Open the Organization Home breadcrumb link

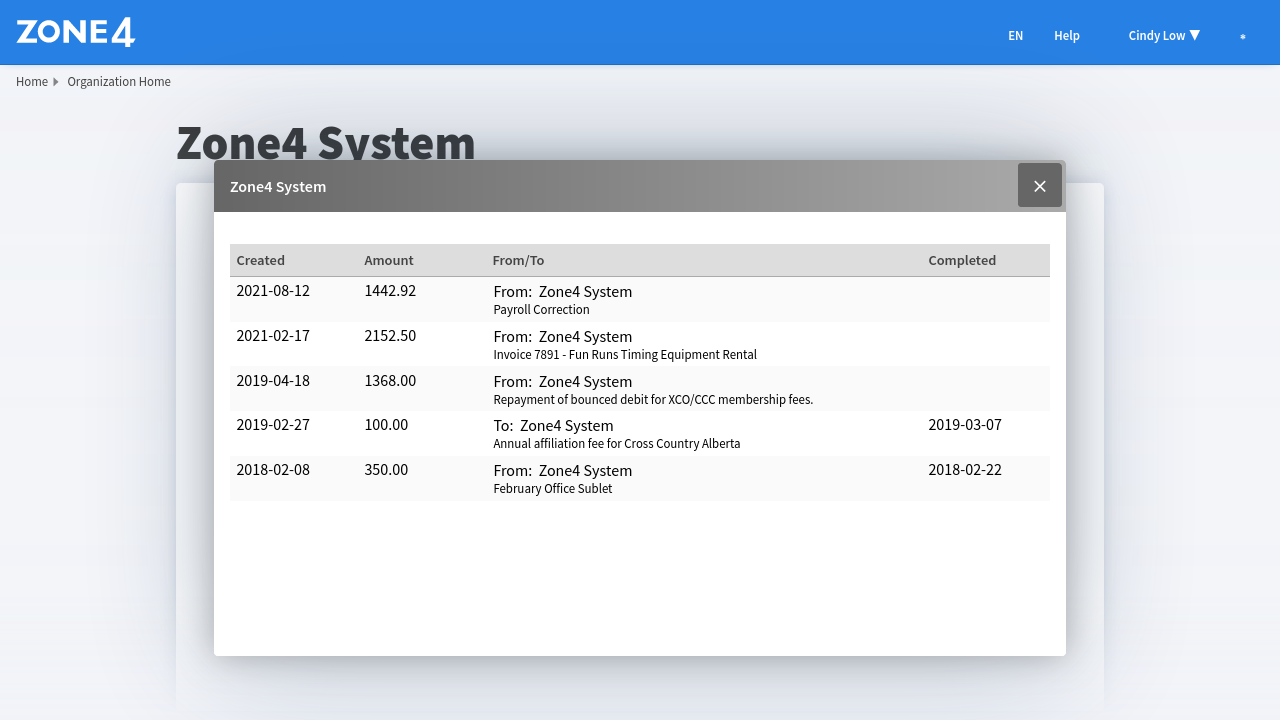click(119, 82)
